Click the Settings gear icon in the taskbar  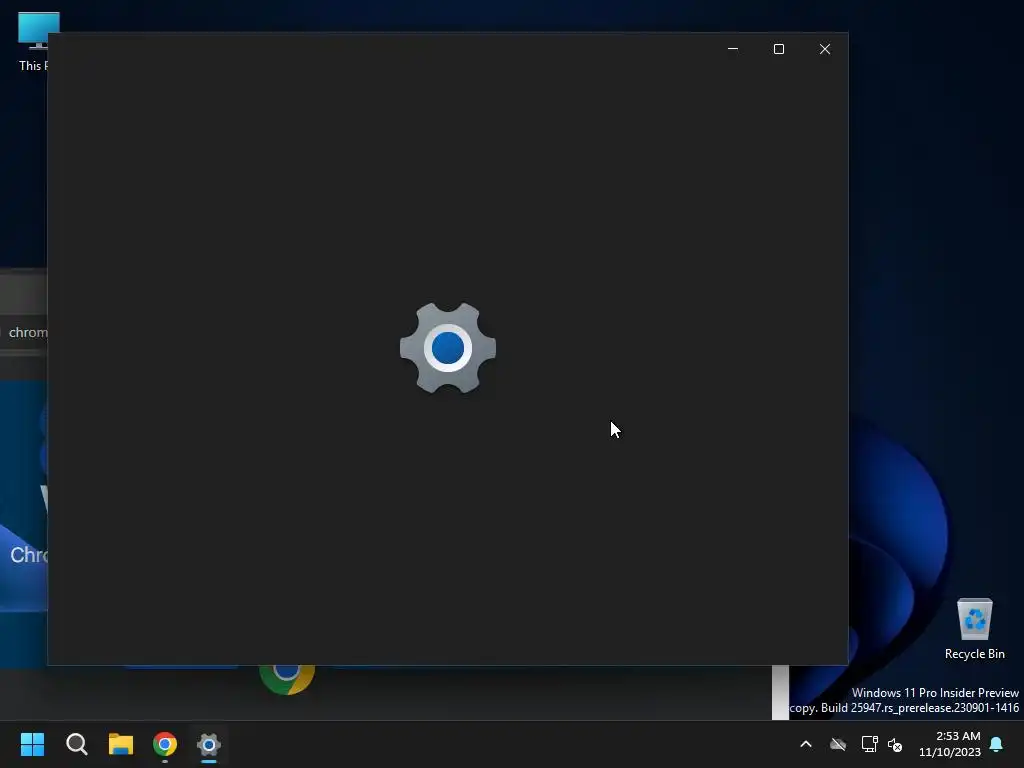coord(209,744)
